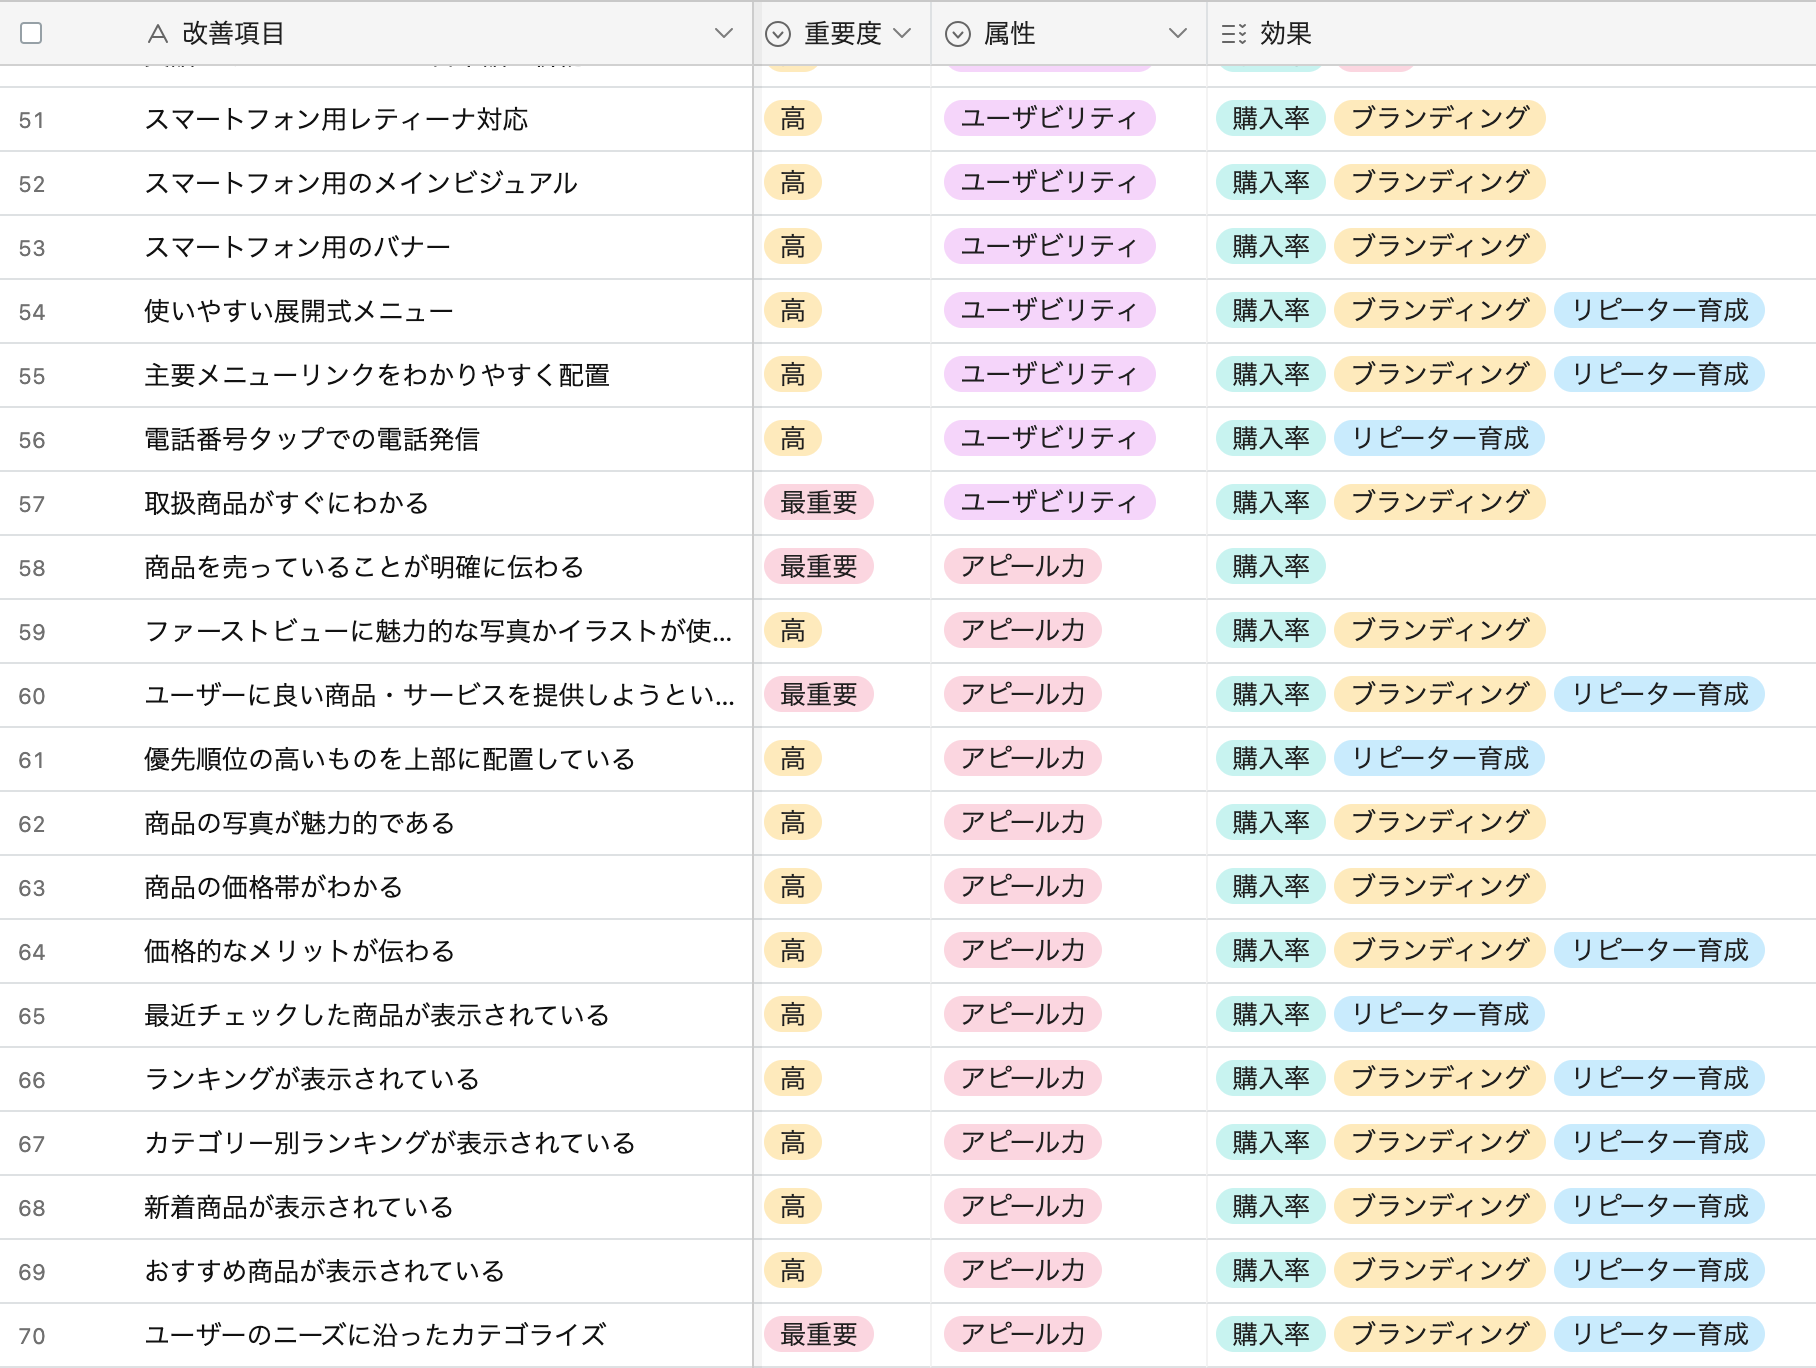Click the 高 tag in row 51
1816x1368 pixels.
click(793, 118)
